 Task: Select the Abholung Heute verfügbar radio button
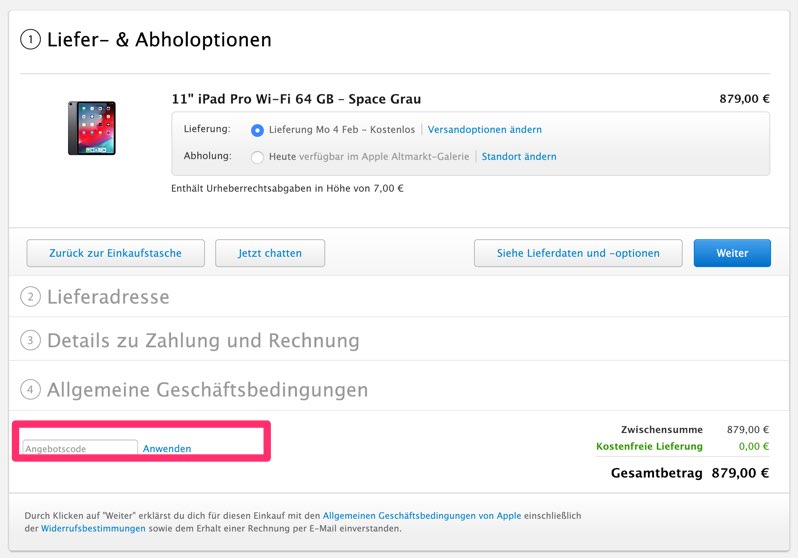257,157
